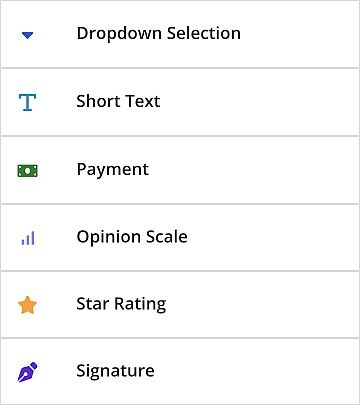Click the purple pen nib Signature icon
This screenshot has height=405, width=360.
[27, 372]
